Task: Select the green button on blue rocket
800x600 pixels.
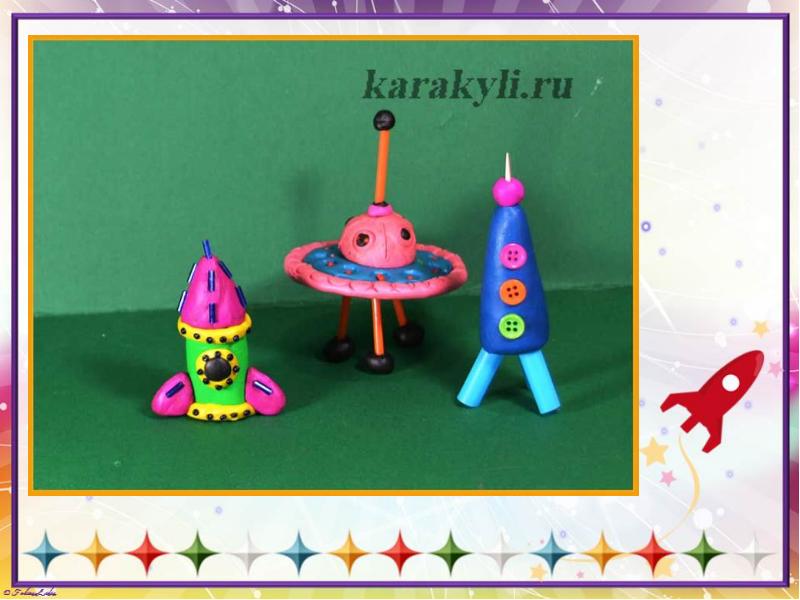Action: click(x=512, y=325)
